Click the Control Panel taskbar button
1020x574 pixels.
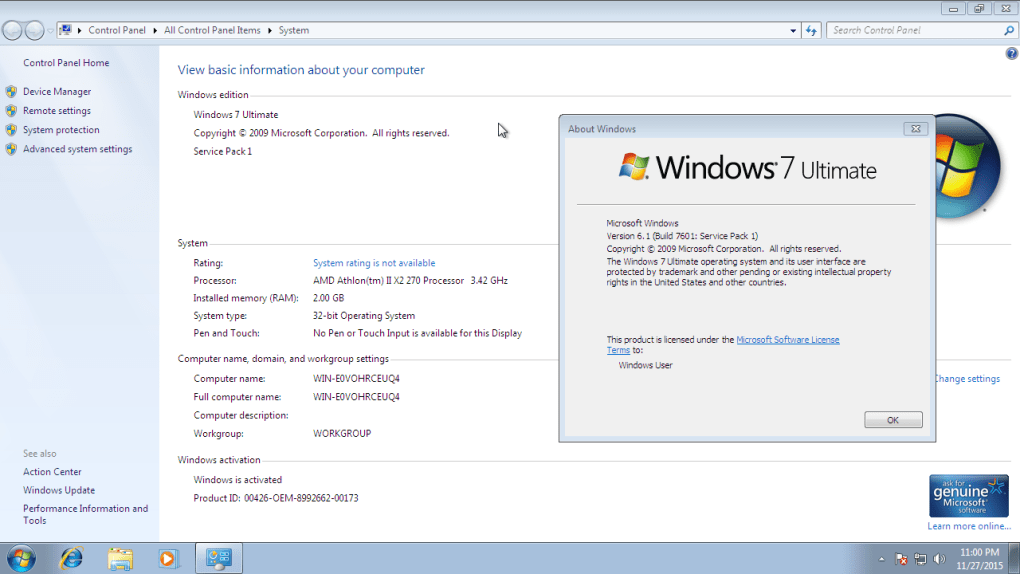(219, 558)
